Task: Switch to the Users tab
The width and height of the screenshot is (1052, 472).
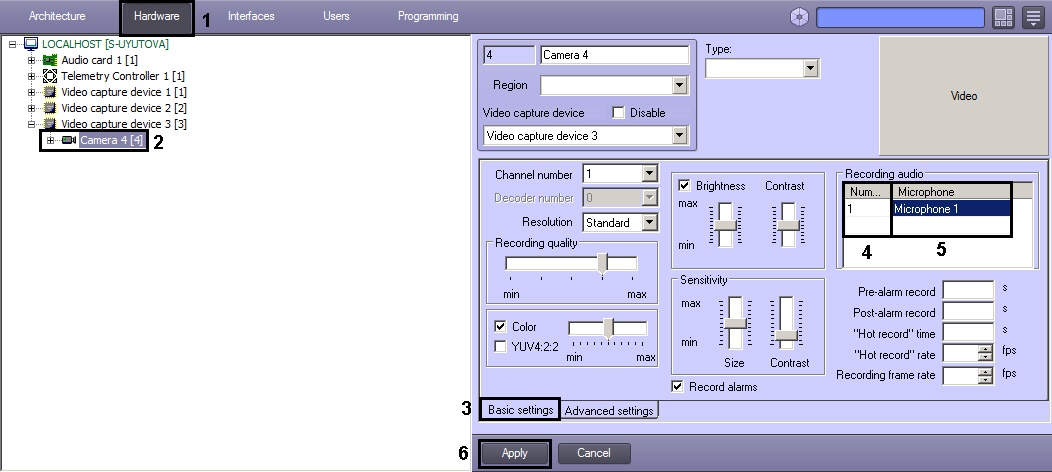Action: point(336,16)
